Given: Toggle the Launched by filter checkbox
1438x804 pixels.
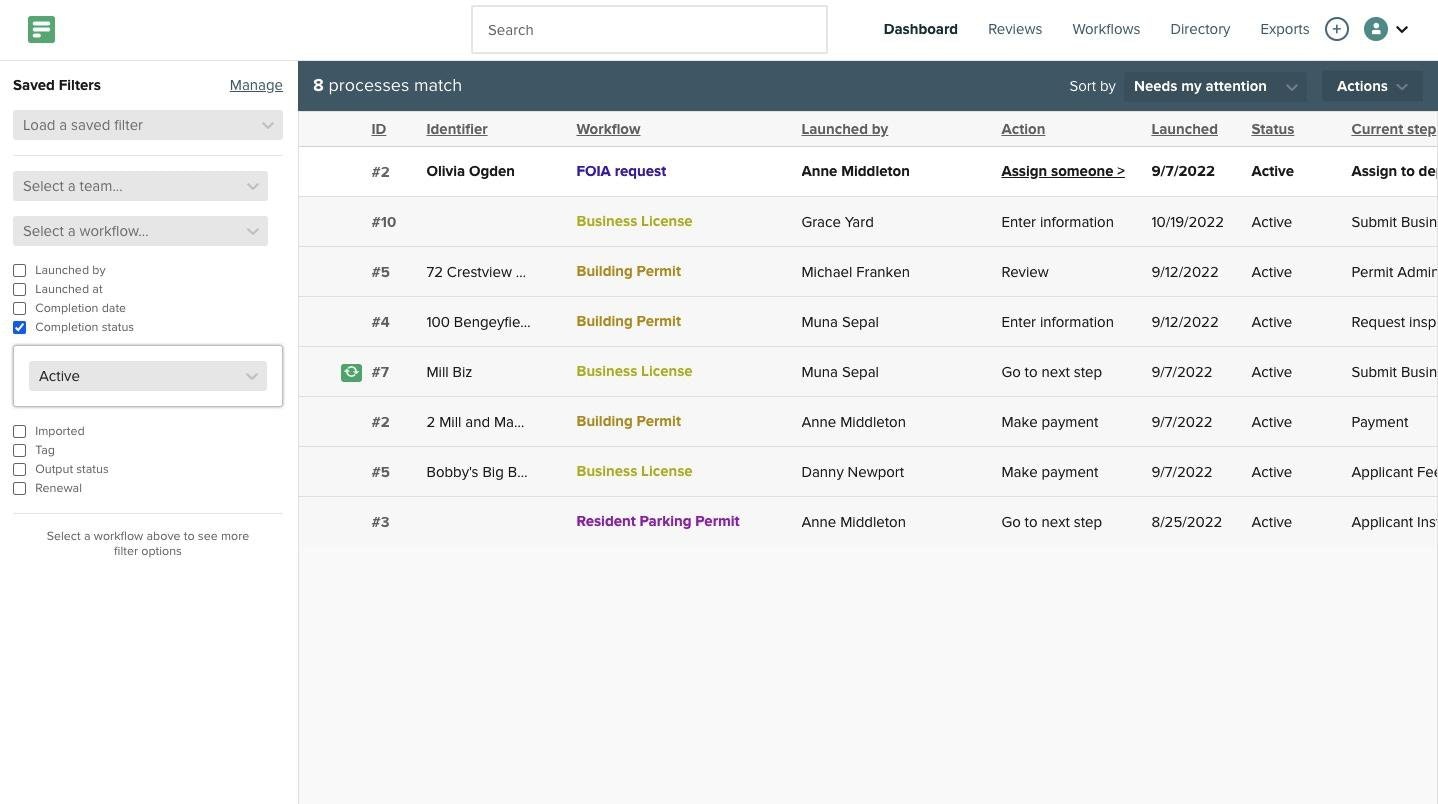Looking at the screenshot, I should coord(19,270).
